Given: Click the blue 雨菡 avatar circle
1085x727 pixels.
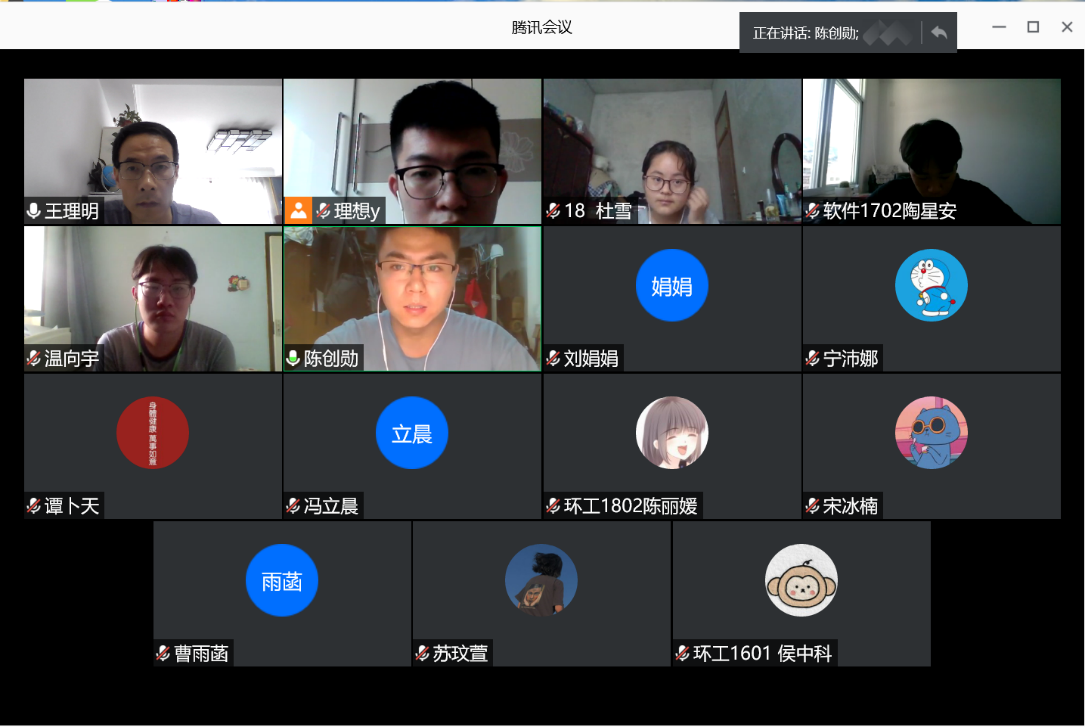Looking at the screenshot, I should coord(282,580).
